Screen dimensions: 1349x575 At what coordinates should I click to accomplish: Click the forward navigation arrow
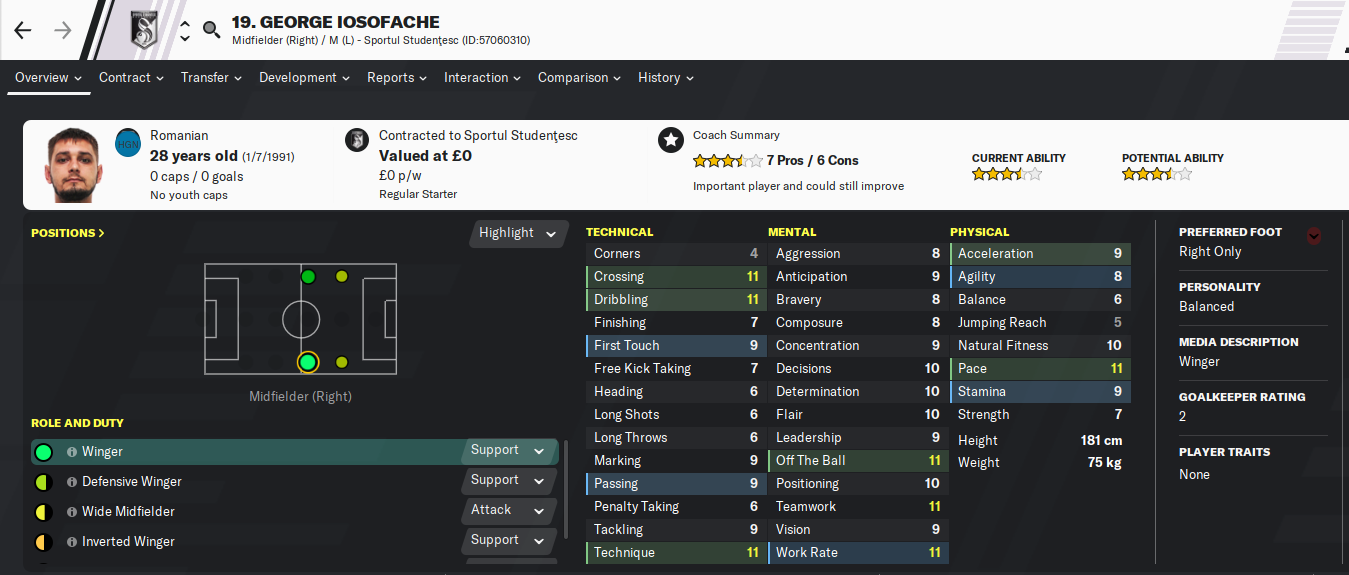tap(63, 30)
